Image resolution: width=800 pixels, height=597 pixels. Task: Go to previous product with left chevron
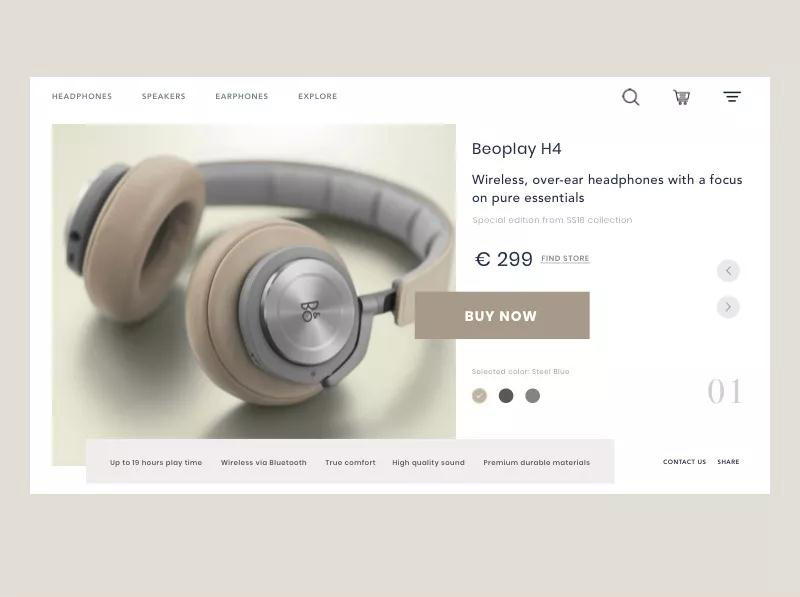(x=728, y=270)
